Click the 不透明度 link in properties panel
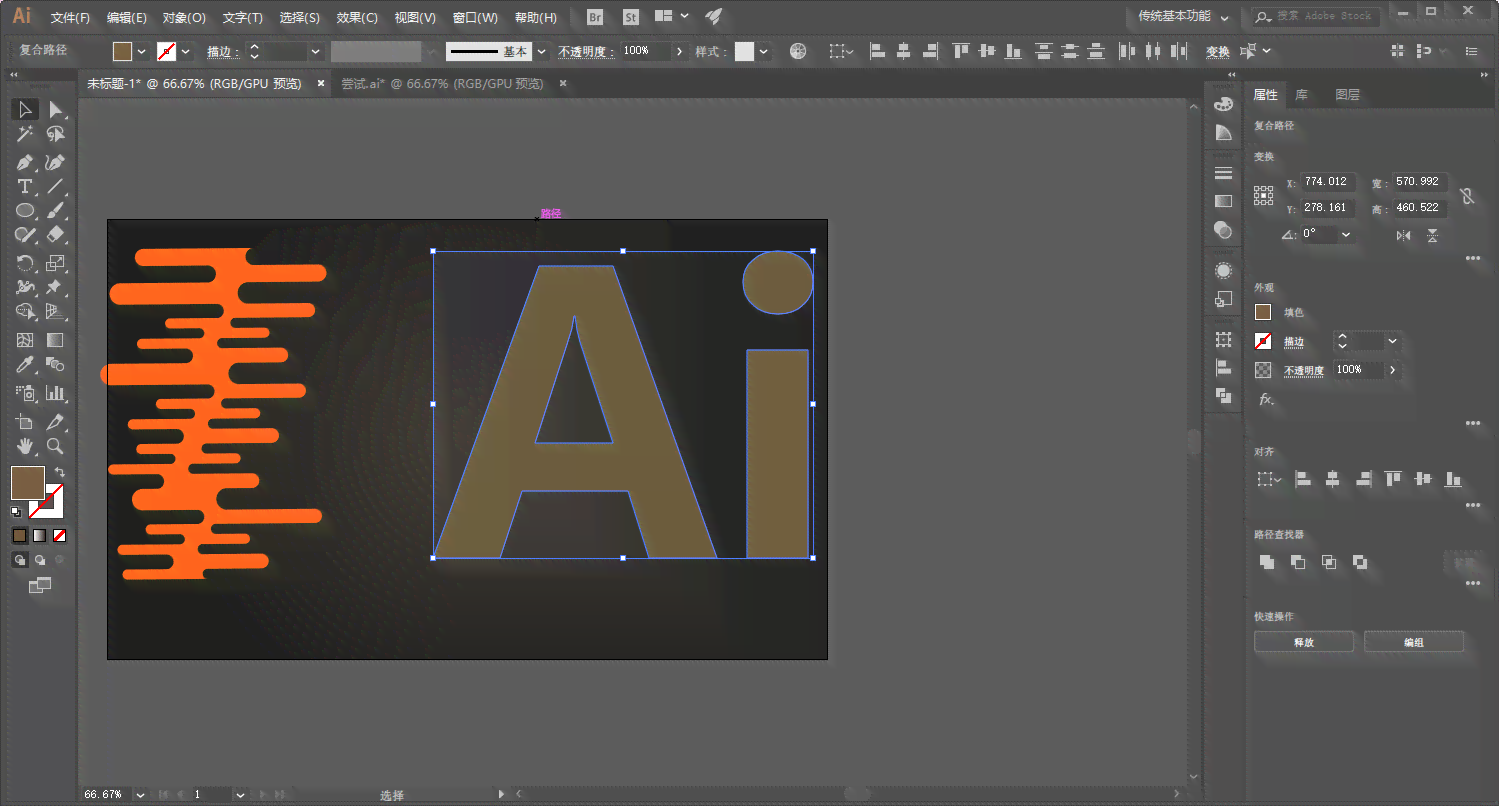Viewport: 1499px width, 806px height. click(1304, 371)
